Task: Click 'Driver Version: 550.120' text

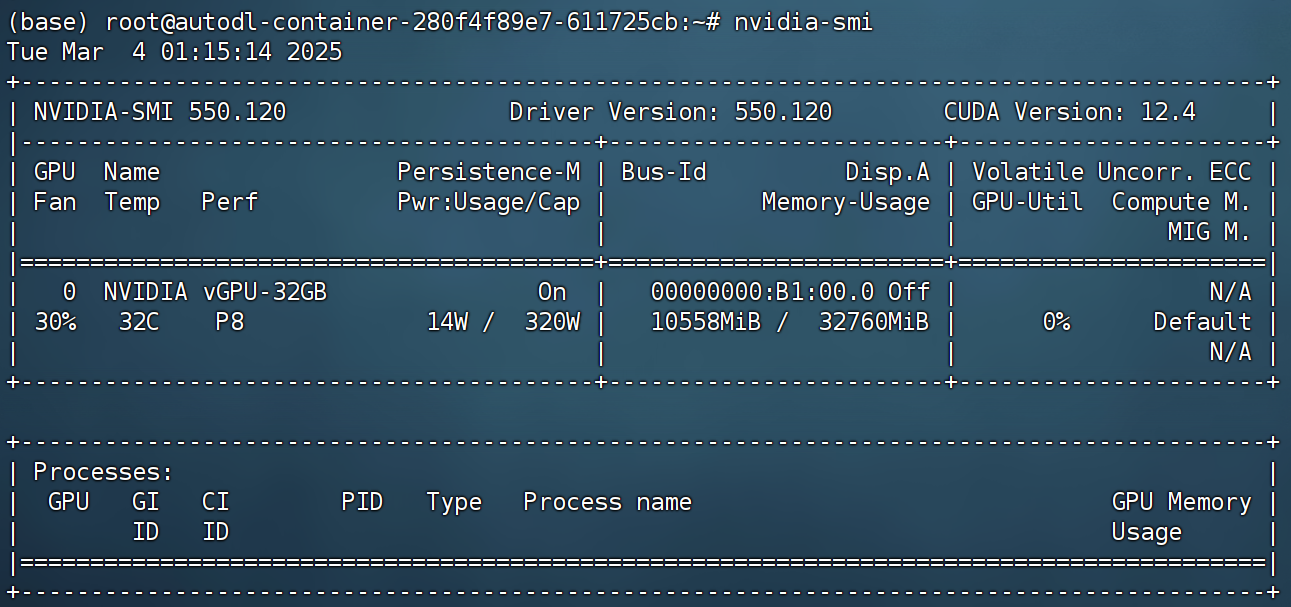Action: coord(670,112)
